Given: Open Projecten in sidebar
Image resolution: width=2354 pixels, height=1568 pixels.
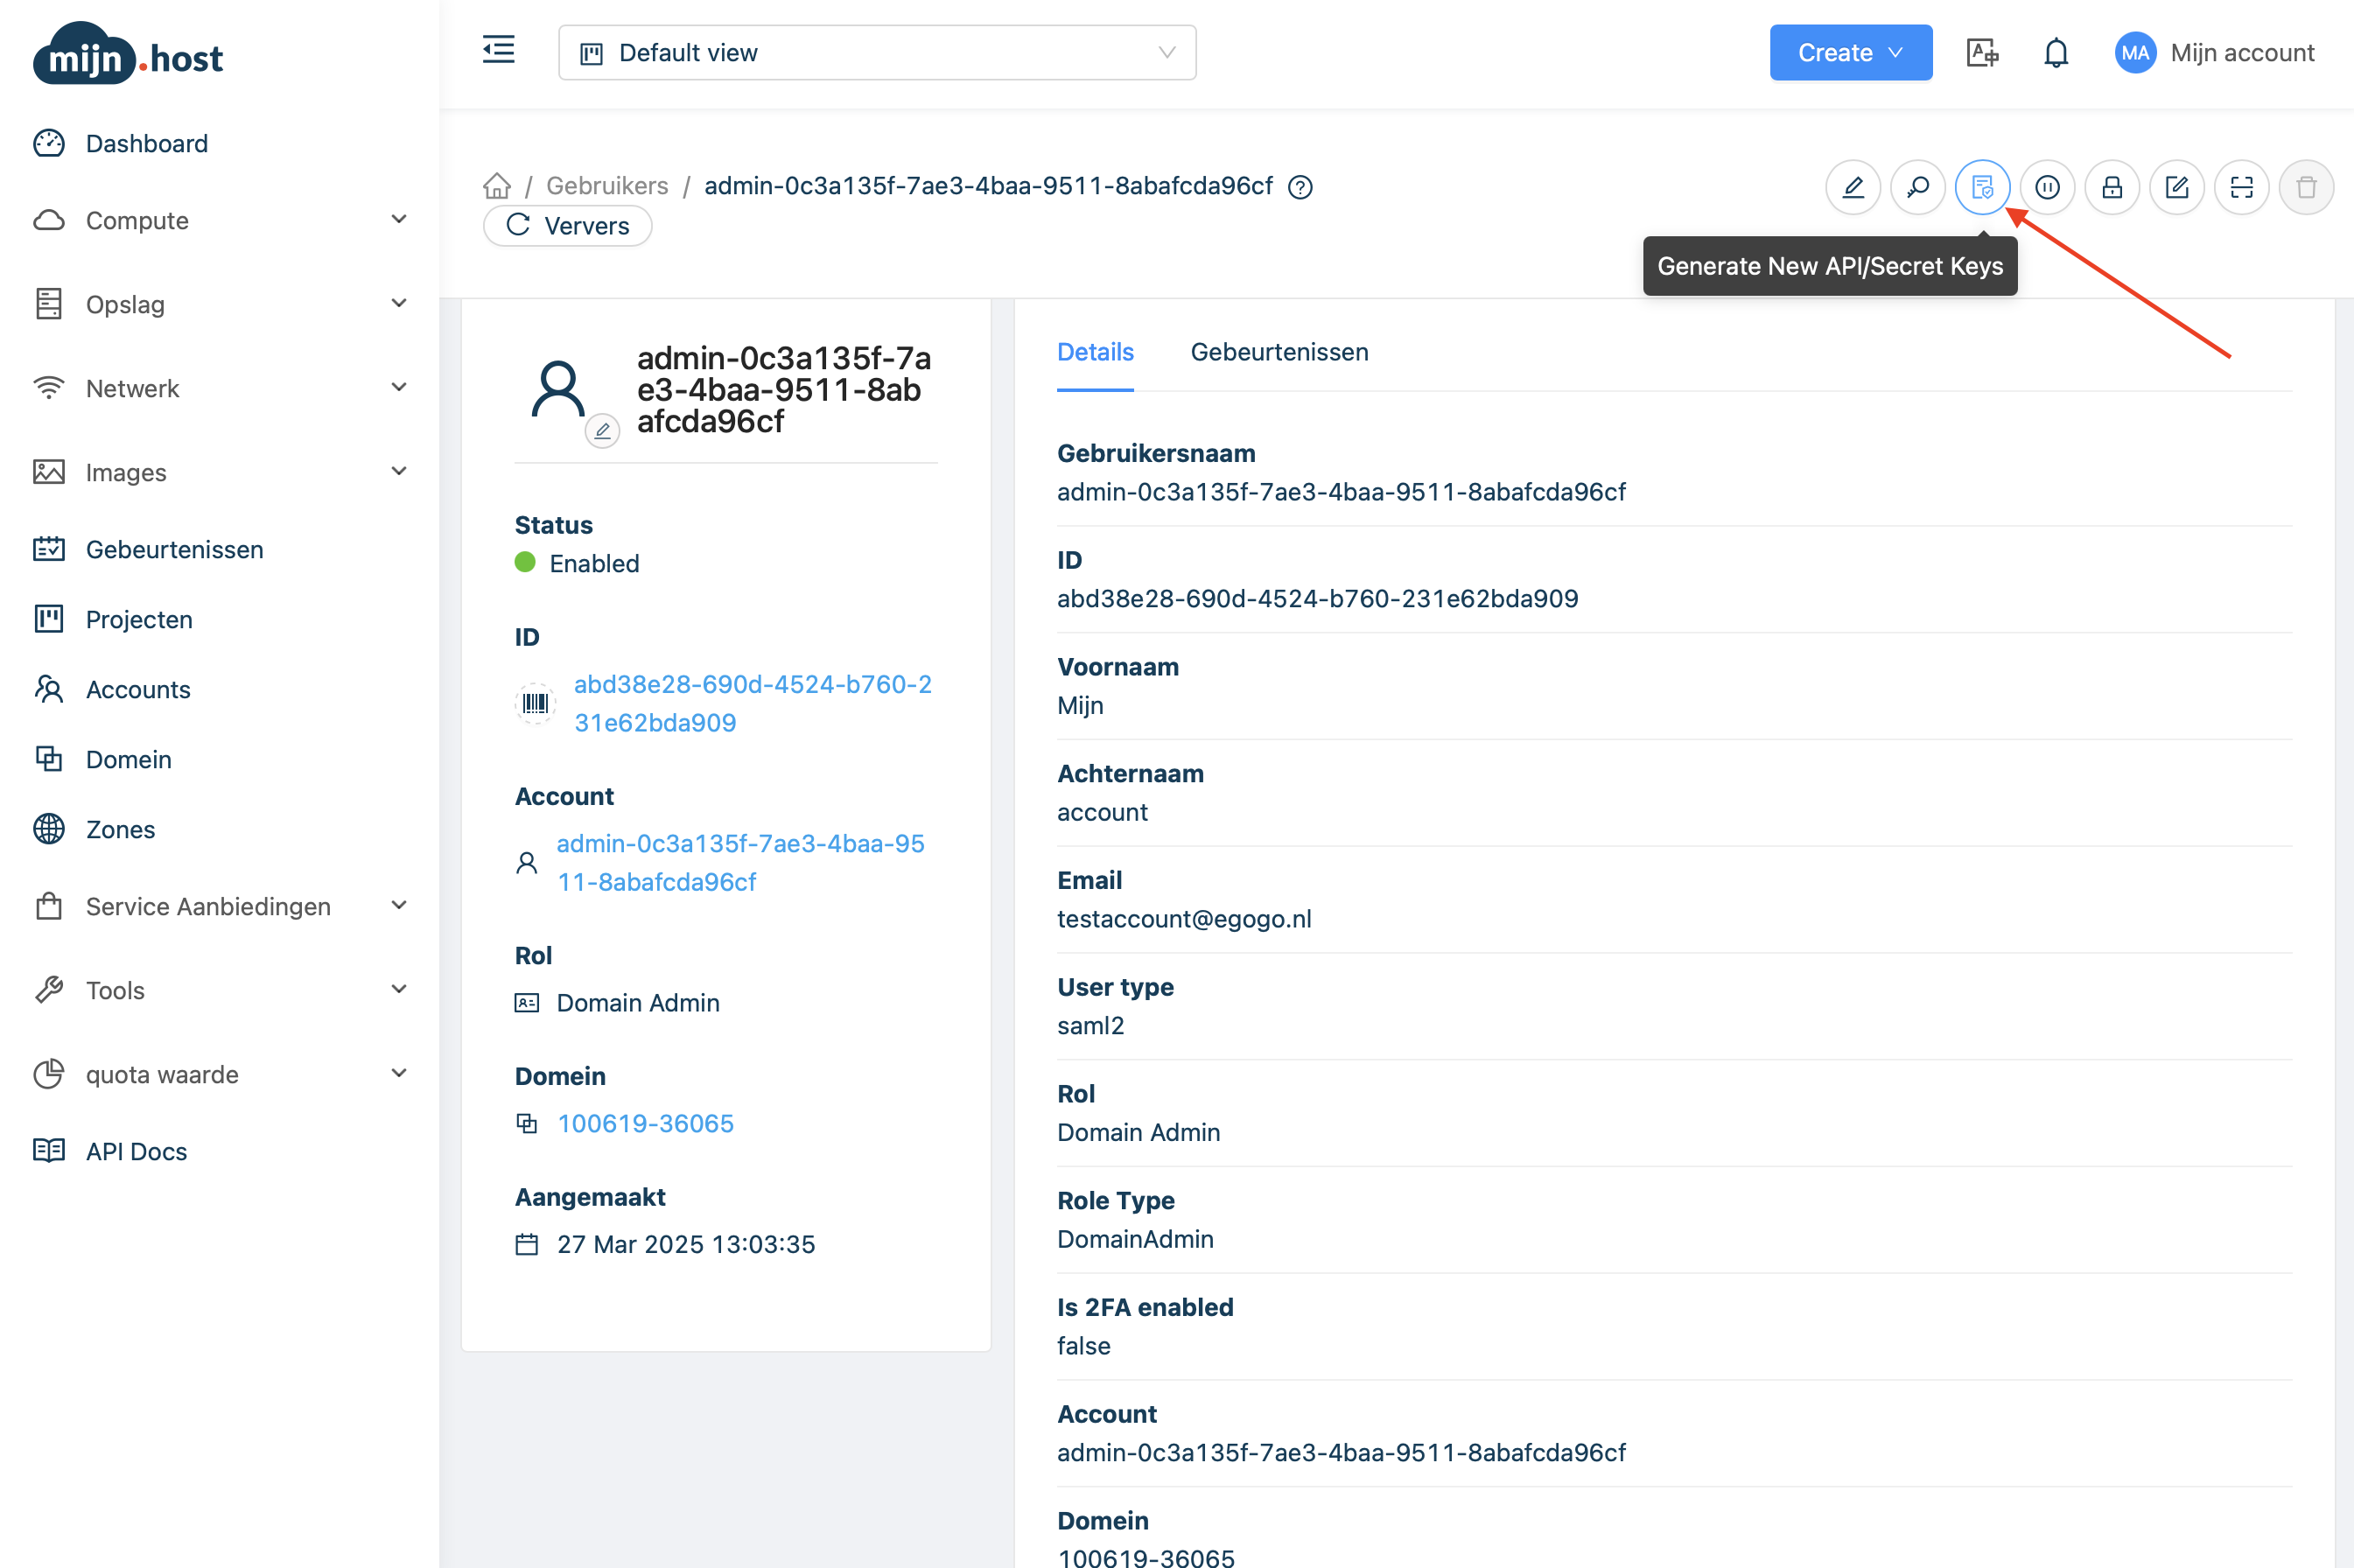Looking at the screenshot, I should click(139, 619).
